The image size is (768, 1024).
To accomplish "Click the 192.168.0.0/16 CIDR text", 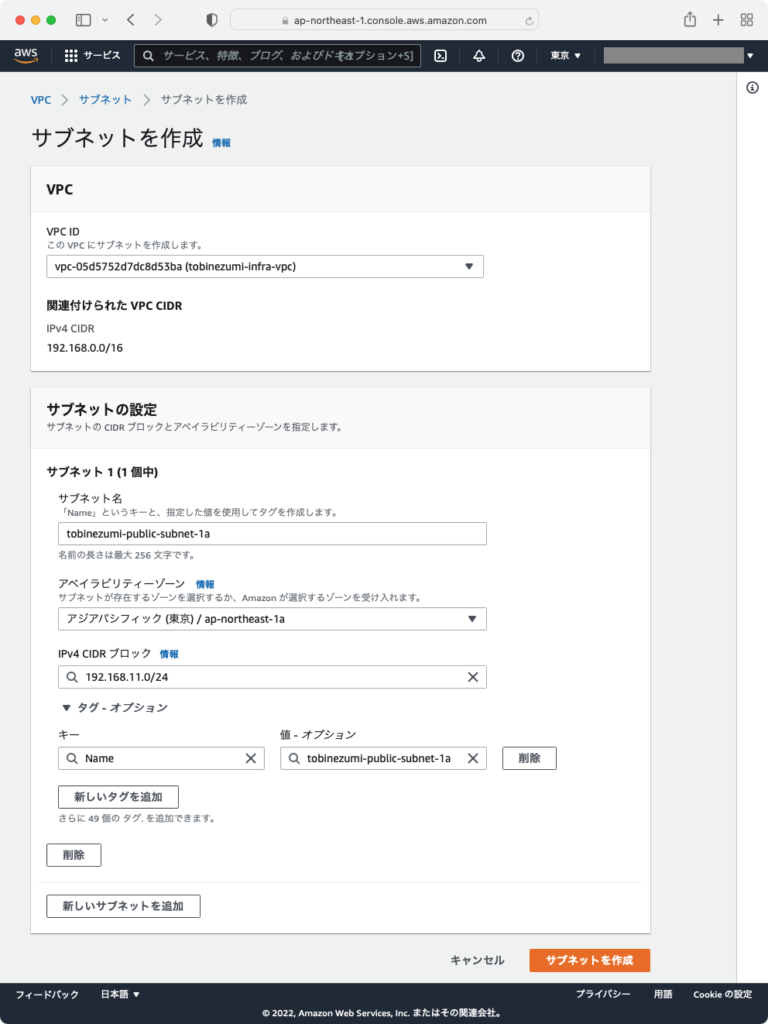I will point(85,348).
